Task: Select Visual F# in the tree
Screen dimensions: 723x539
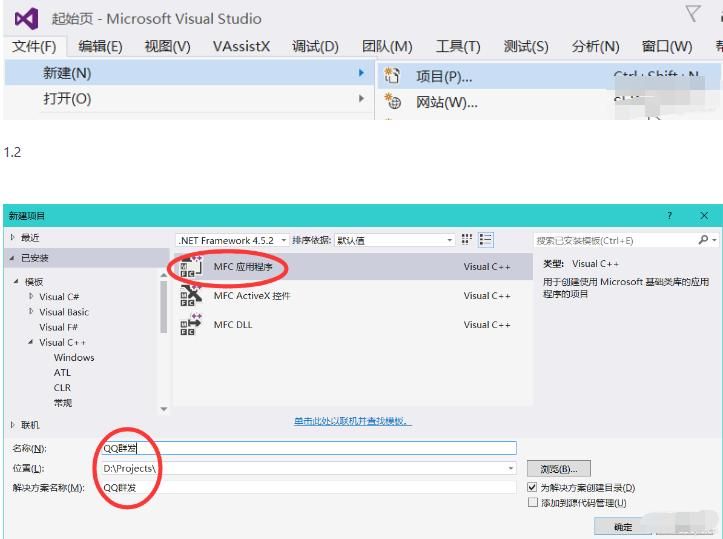Action: 58,327
